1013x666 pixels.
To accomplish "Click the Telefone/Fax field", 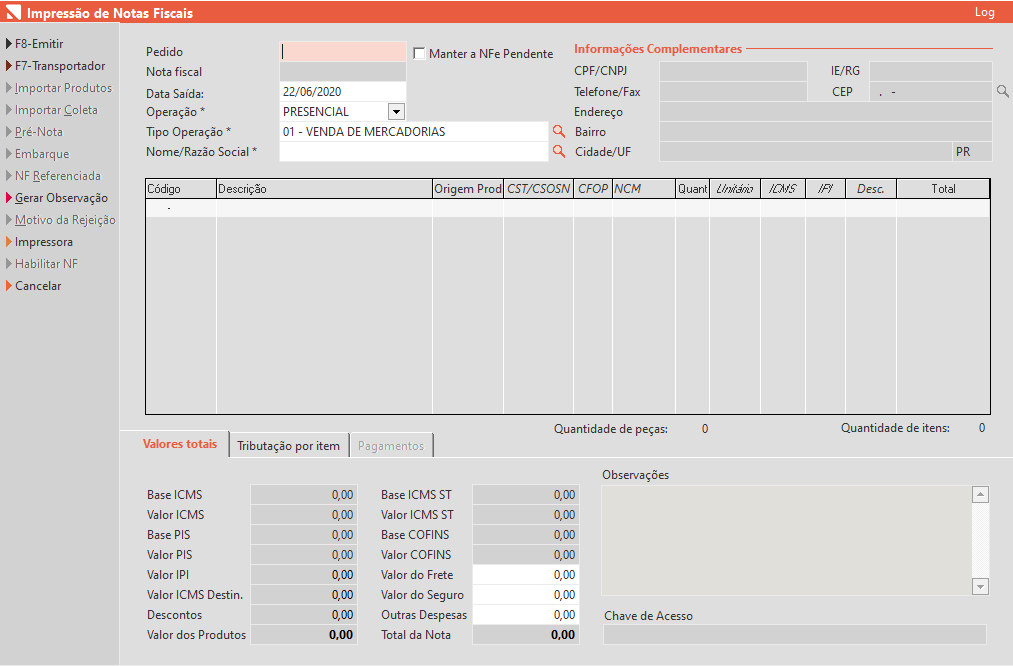I will pos(733,92).
